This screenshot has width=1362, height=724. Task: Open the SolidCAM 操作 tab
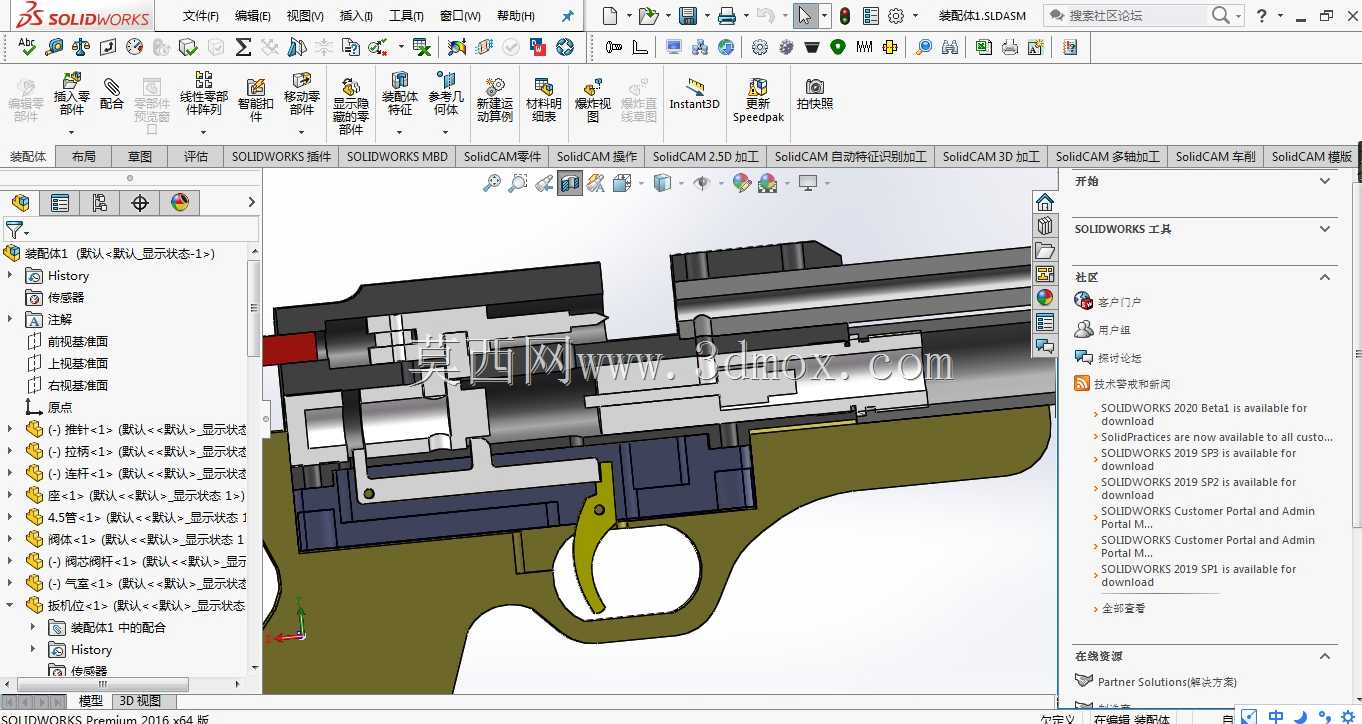(x=597, y=156)
